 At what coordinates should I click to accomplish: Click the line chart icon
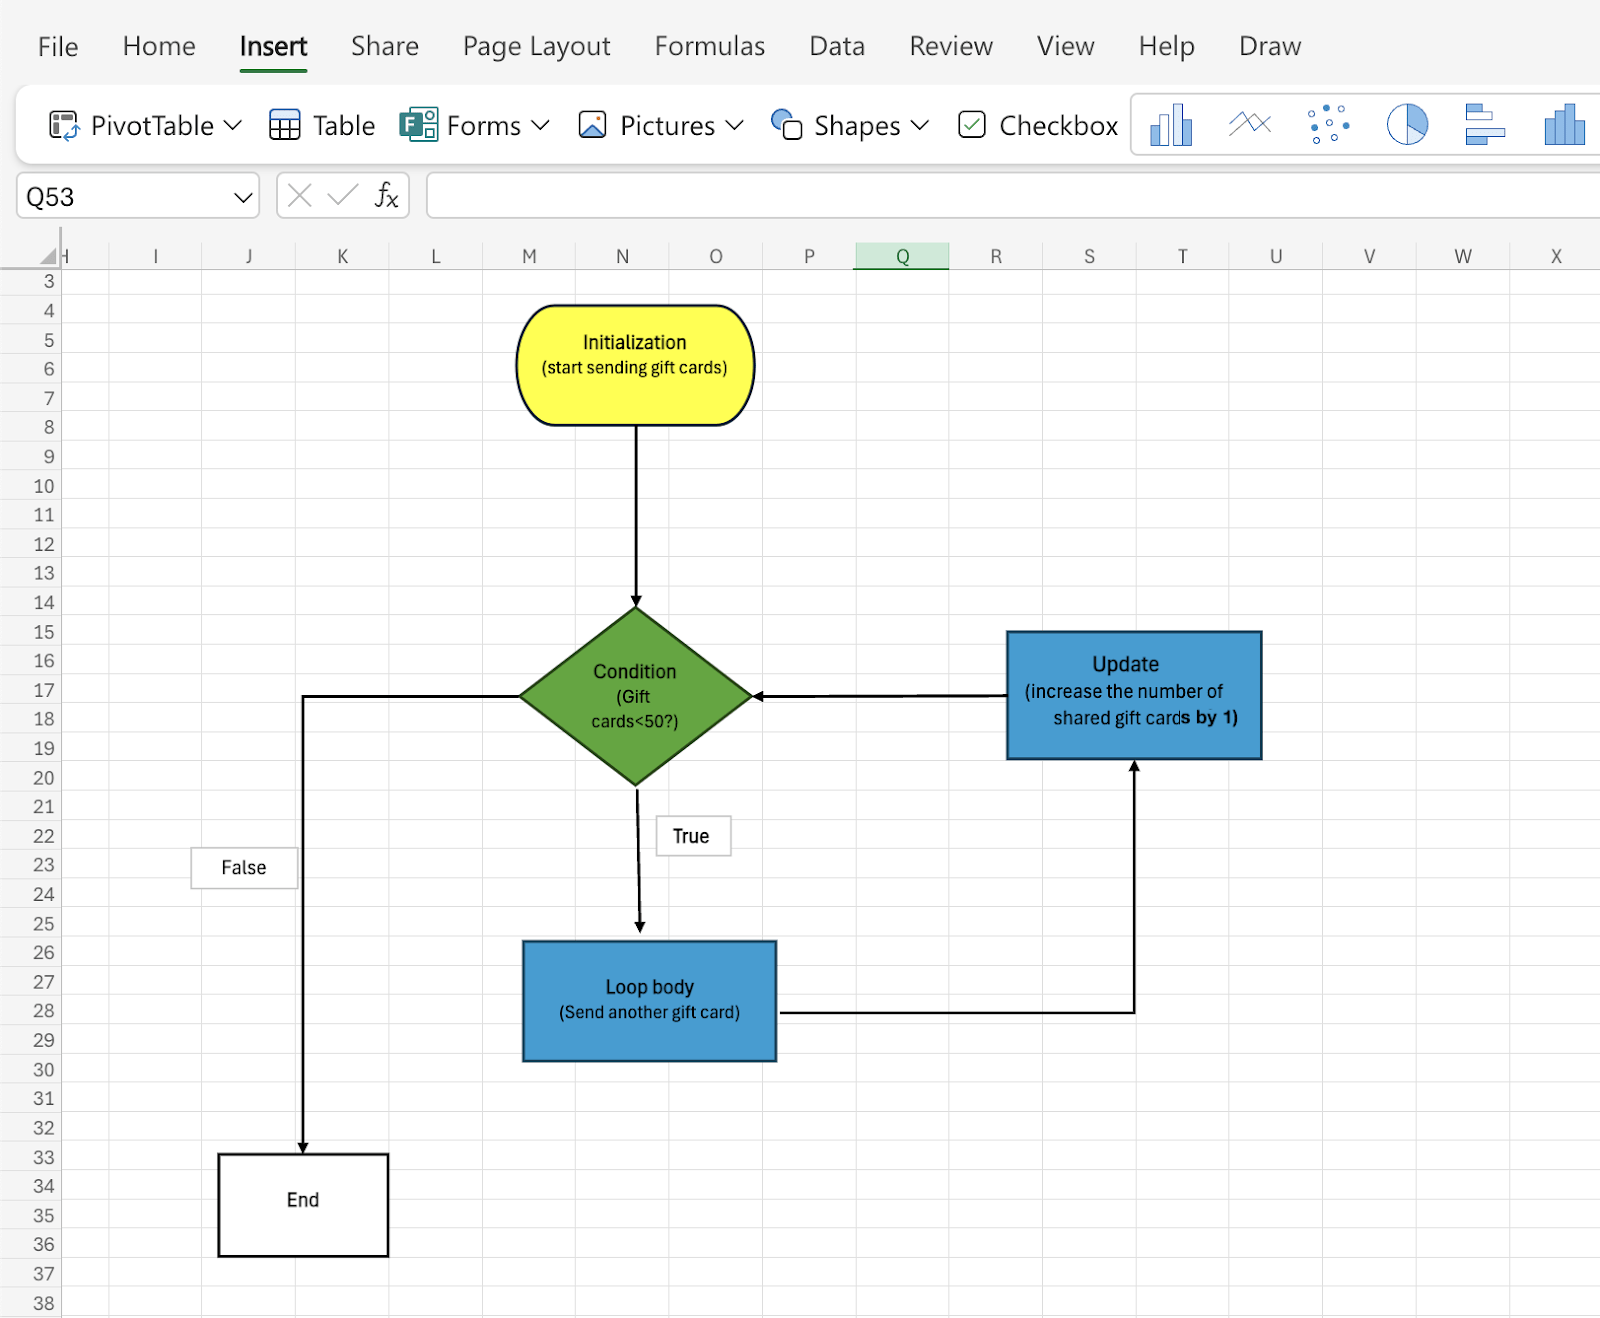point(1249,125)
